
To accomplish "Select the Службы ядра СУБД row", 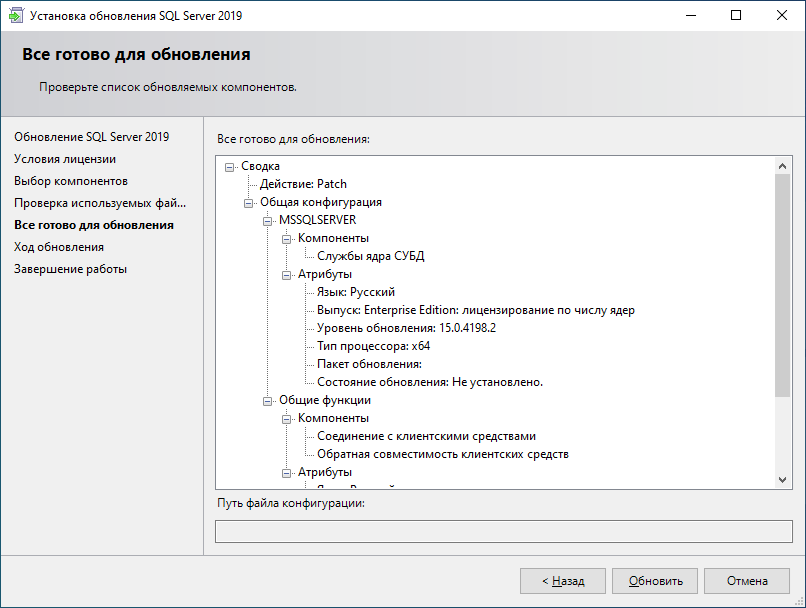I will [371, 256].
